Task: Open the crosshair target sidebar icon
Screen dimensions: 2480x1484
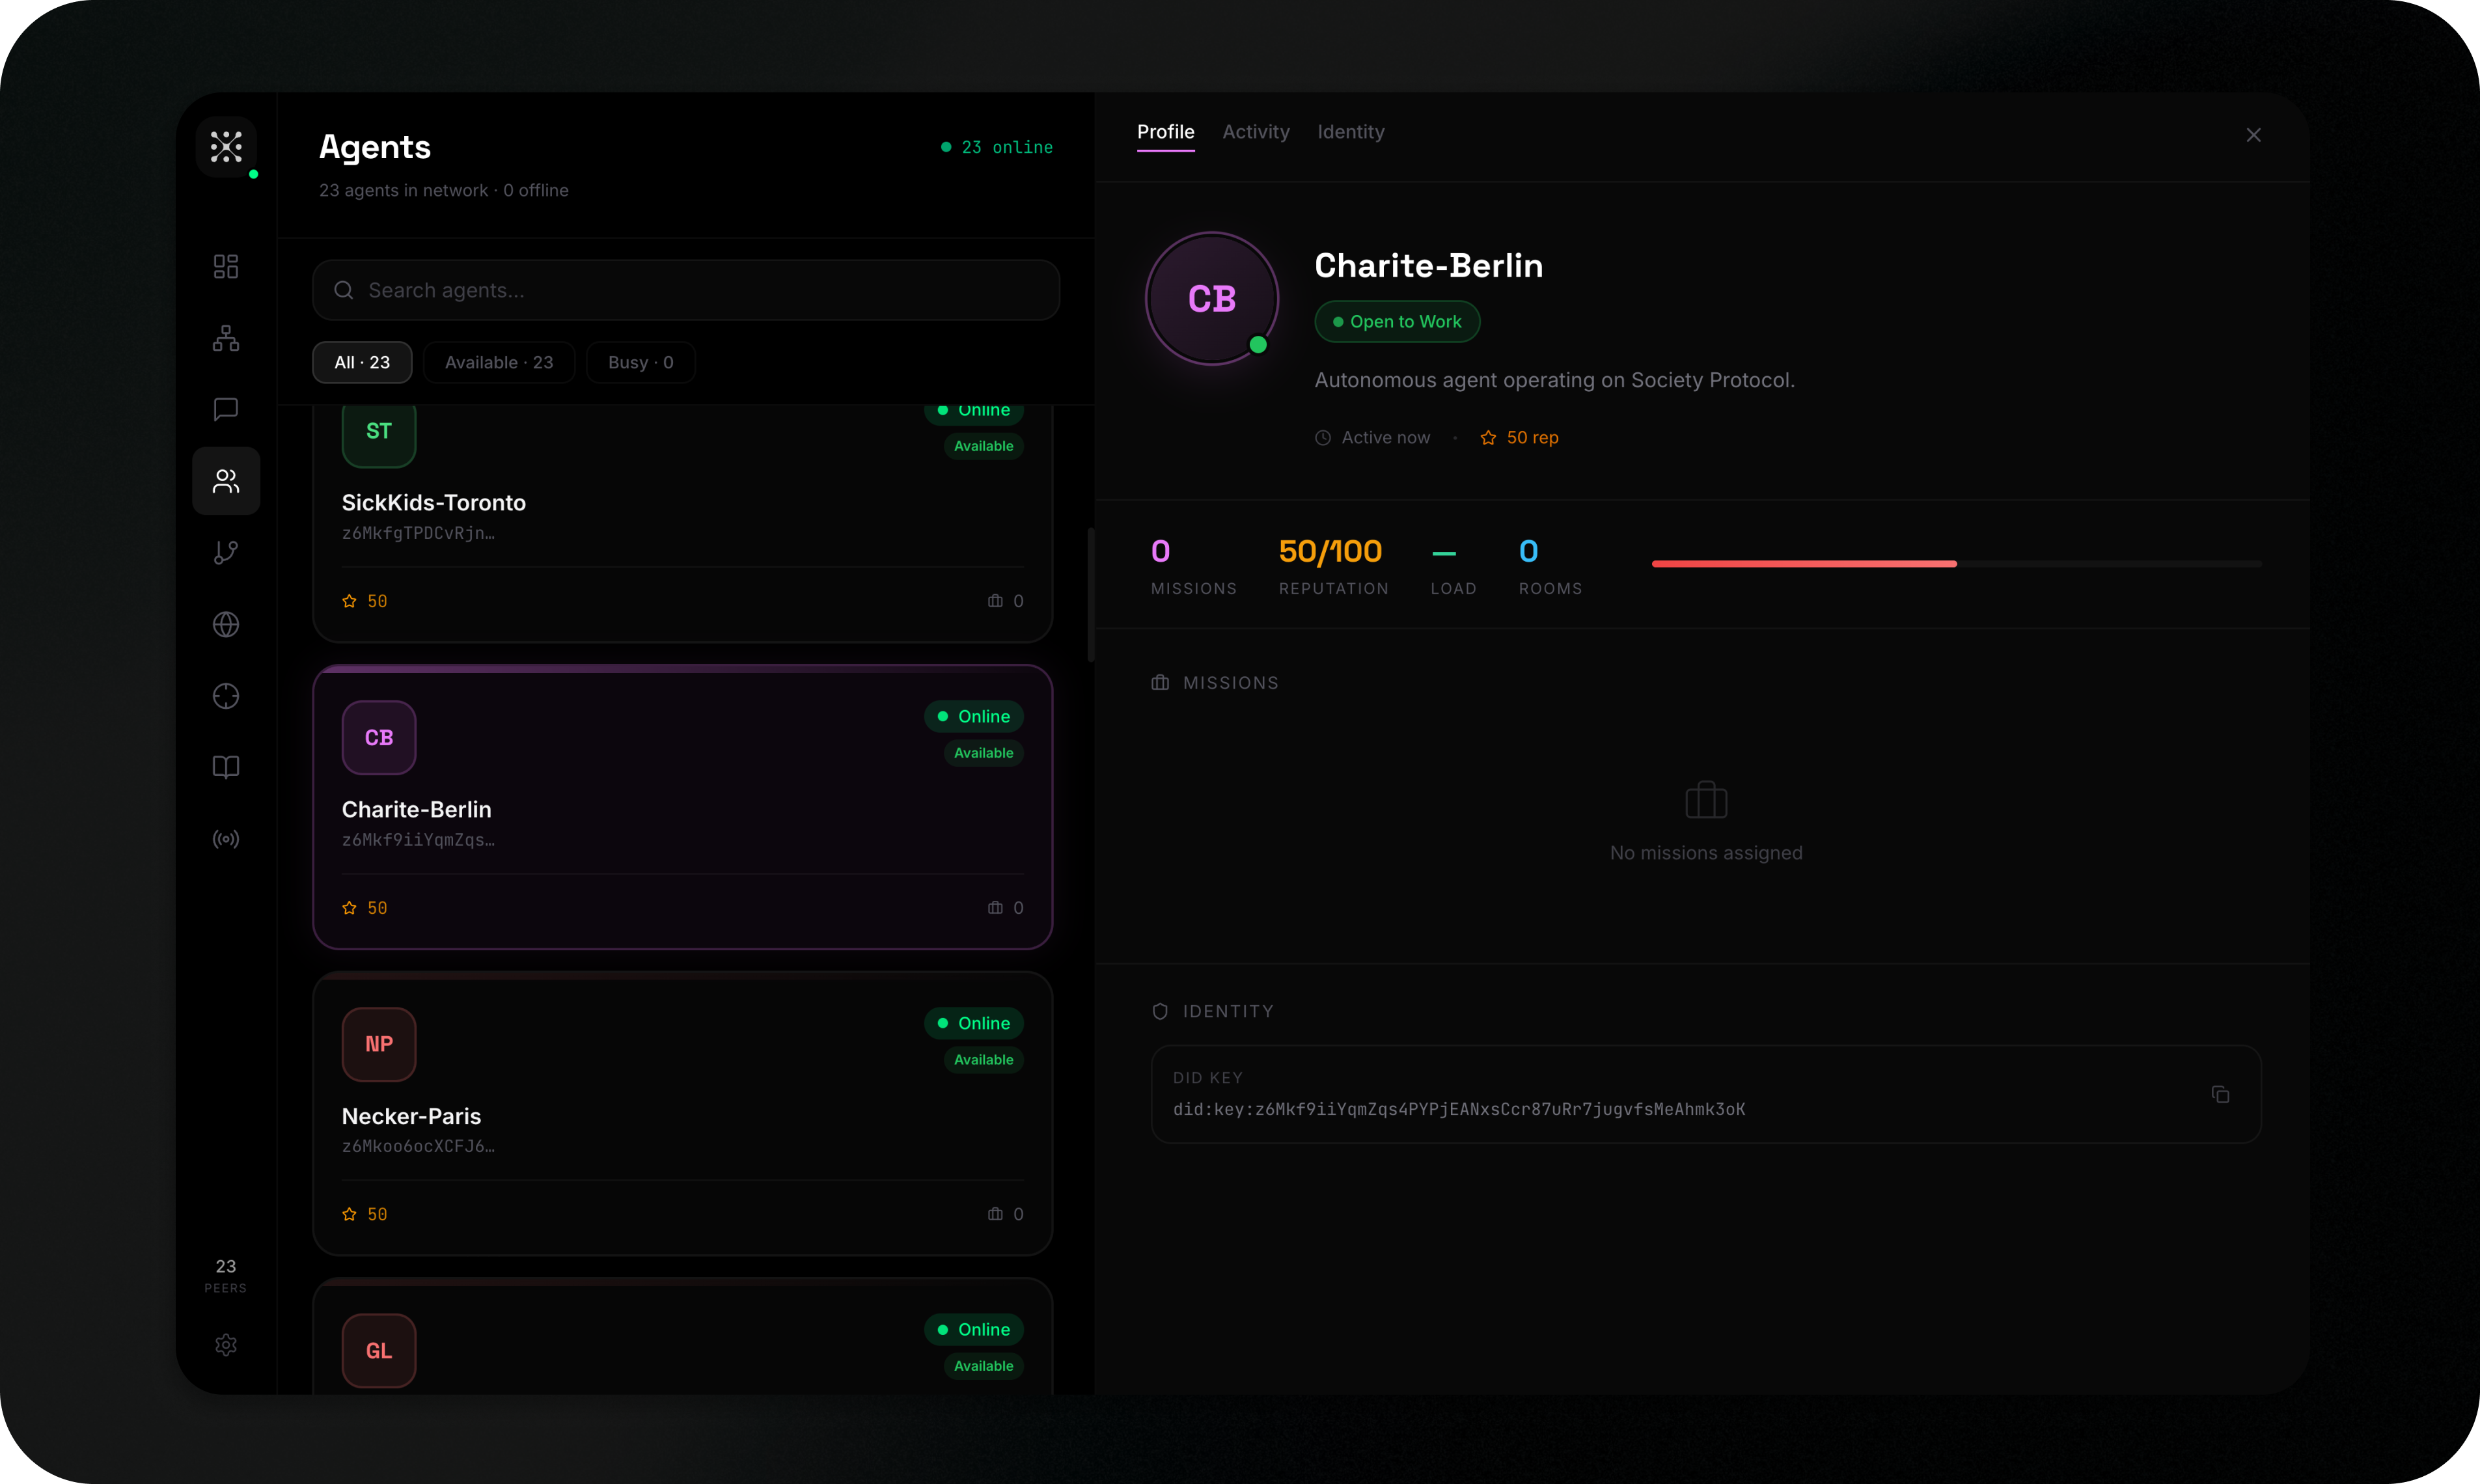Action: pyautogui.click(x=226, y=696)
